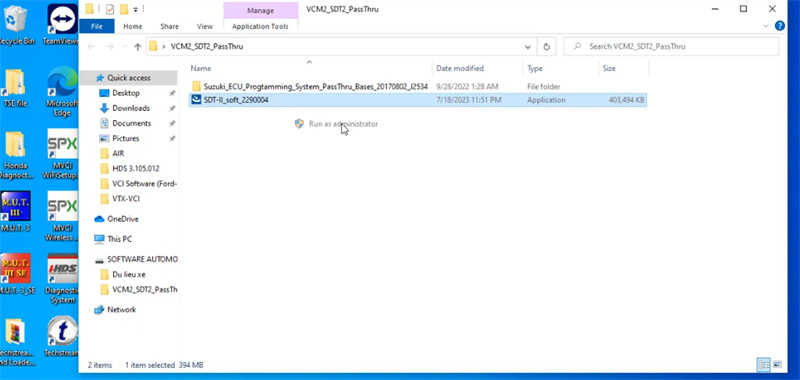800x380 pixels.
Task: Click the 403,494 KB size value
Action: (626, 100)
